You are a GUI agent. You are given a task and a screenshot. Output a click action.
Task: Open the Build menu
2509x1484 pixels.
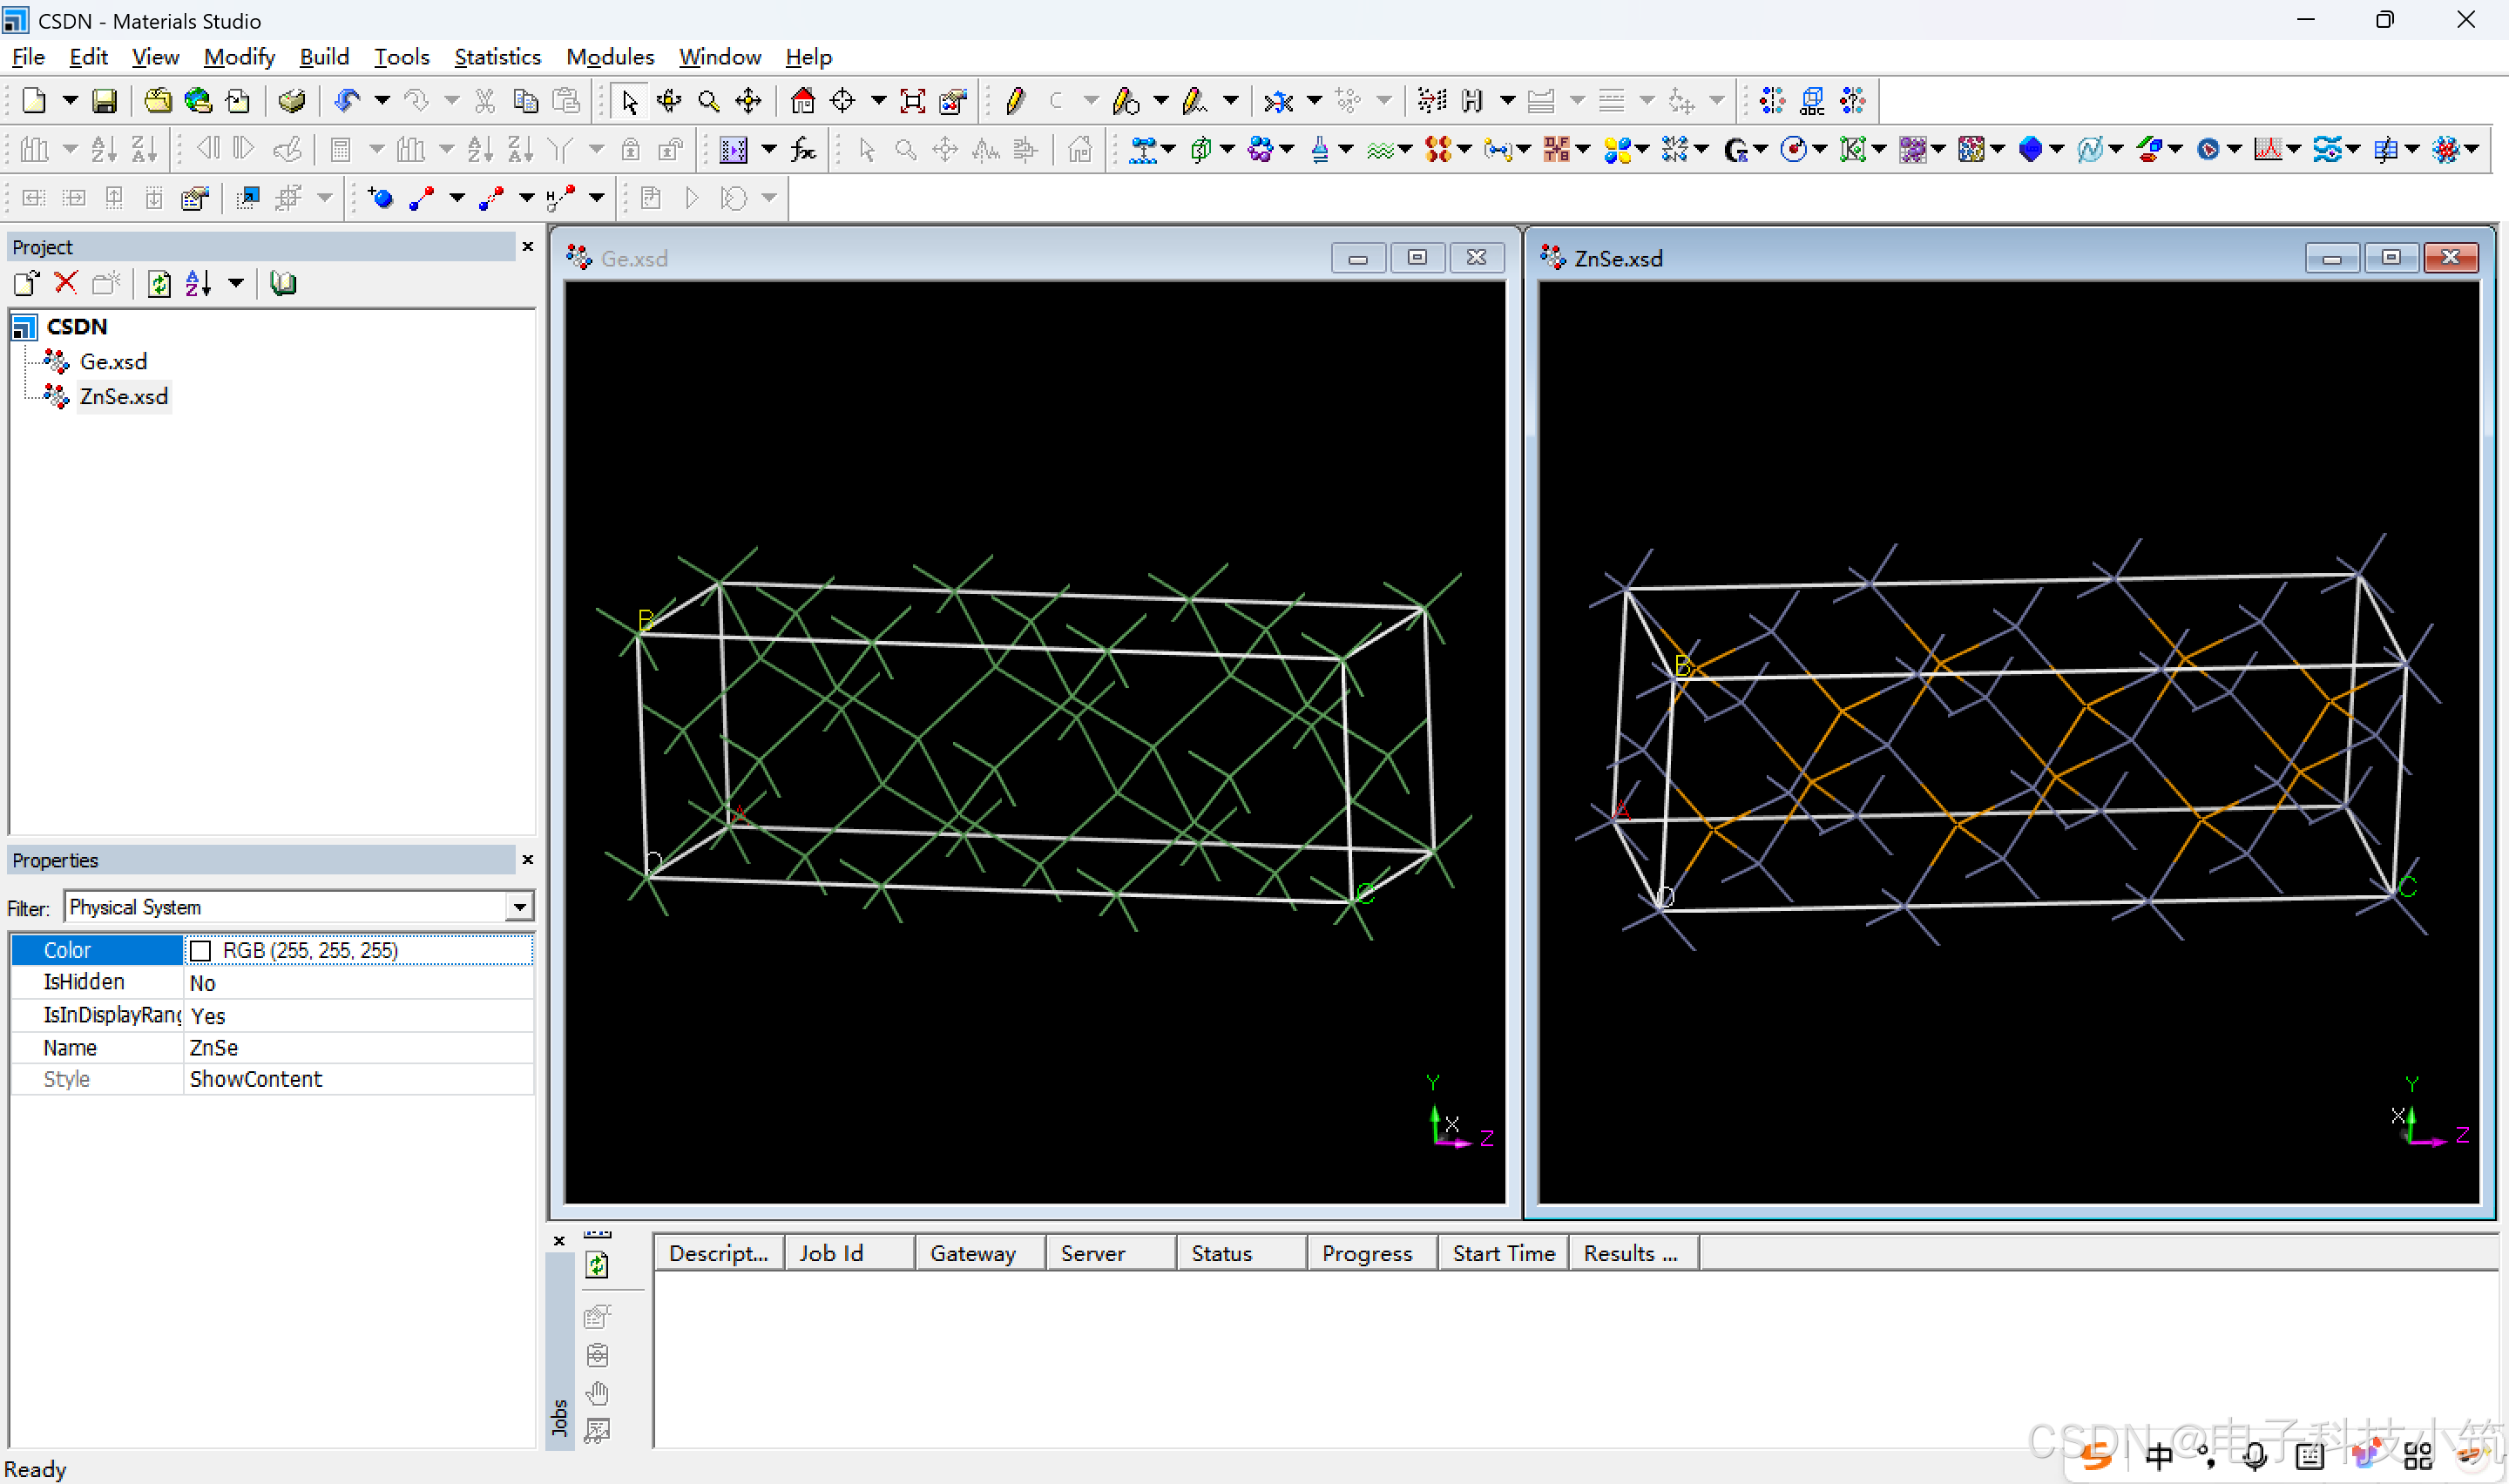point(323,57)
